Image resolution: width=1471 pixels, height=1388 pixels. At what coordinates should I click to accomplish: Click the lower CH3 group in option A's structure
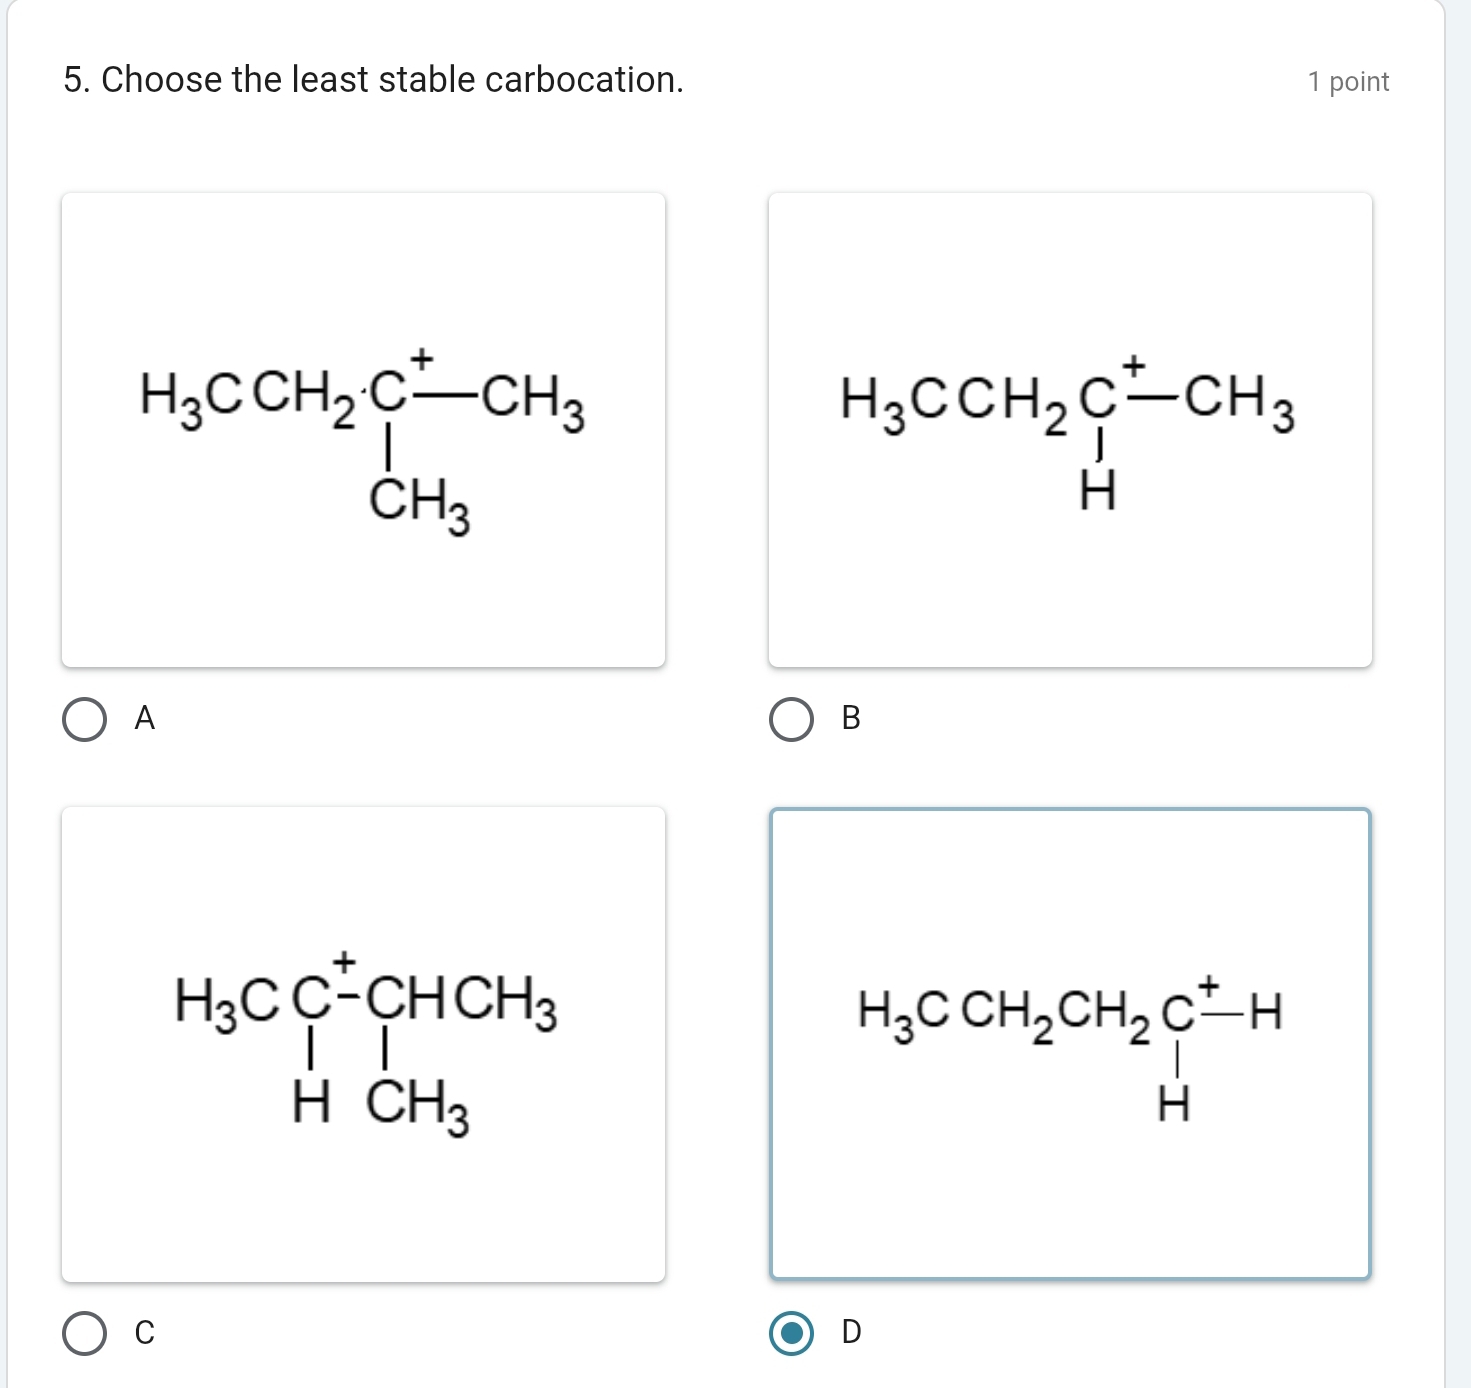pos(419,503)
